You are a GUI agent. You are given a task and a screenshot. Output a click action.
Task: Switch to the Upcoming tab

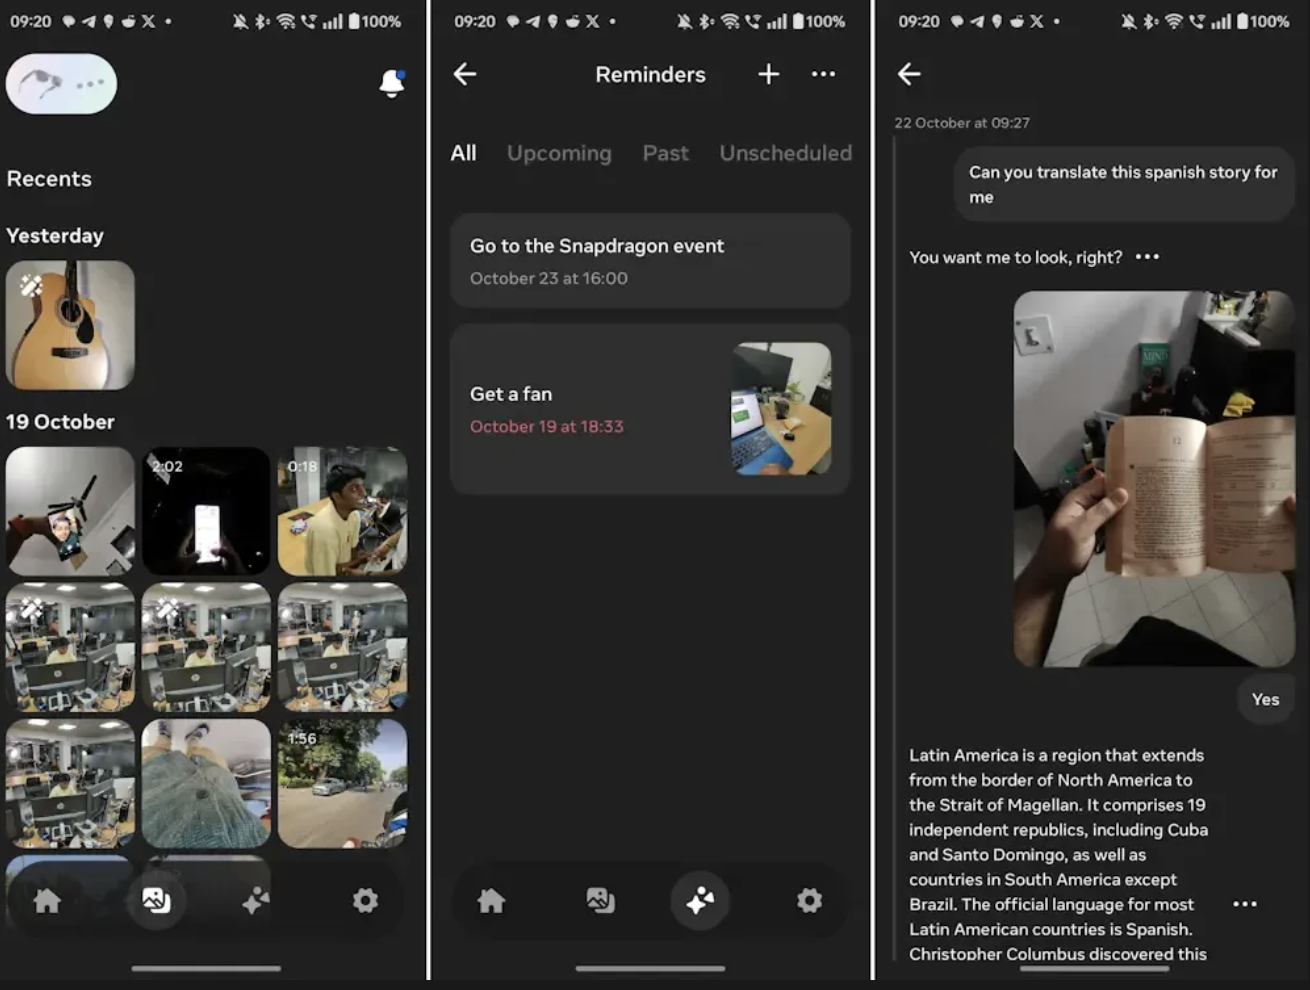[x=559, y=153]
